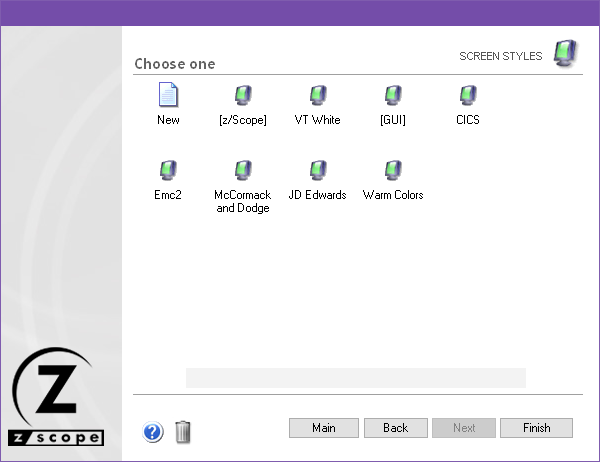Click the 'CICS' label text

click(468, 120)
